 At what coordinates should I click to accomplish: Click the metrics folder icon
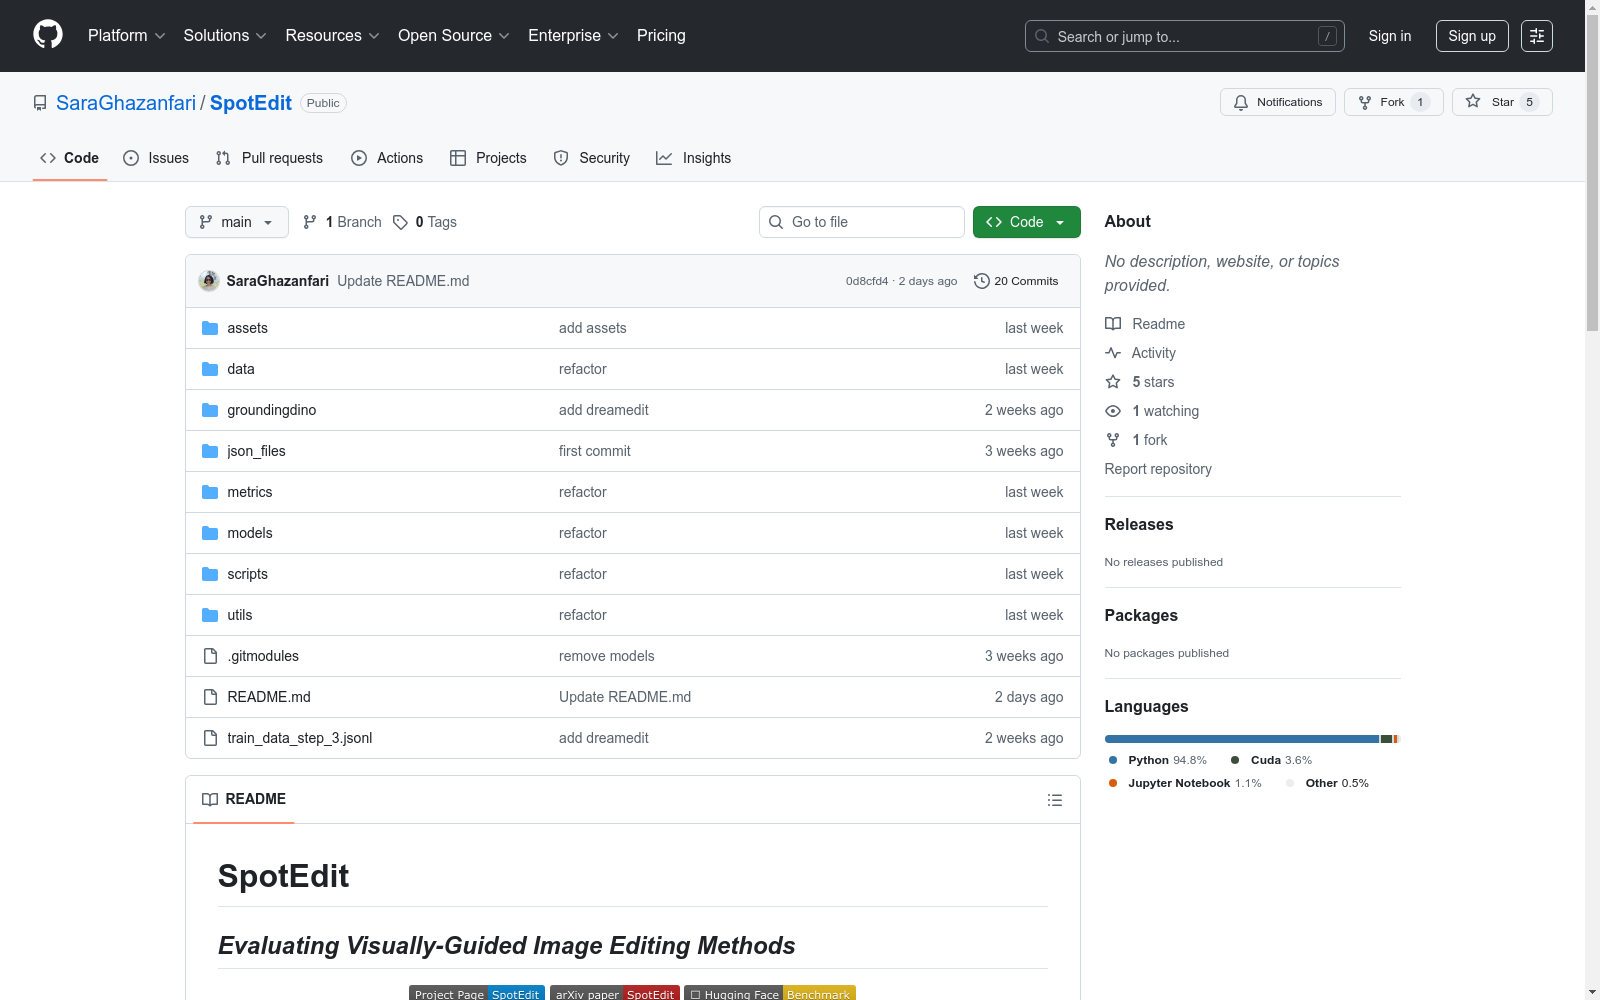click(210, 492)
